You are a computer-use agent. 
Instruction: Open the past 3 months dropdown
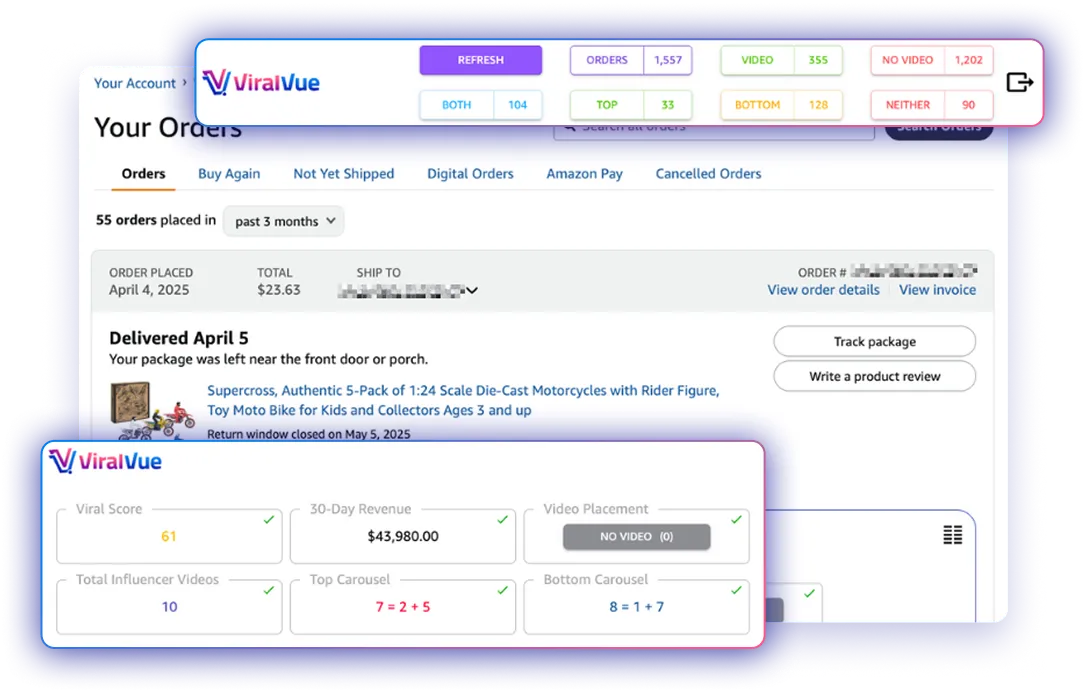click(x=284, y=221)
